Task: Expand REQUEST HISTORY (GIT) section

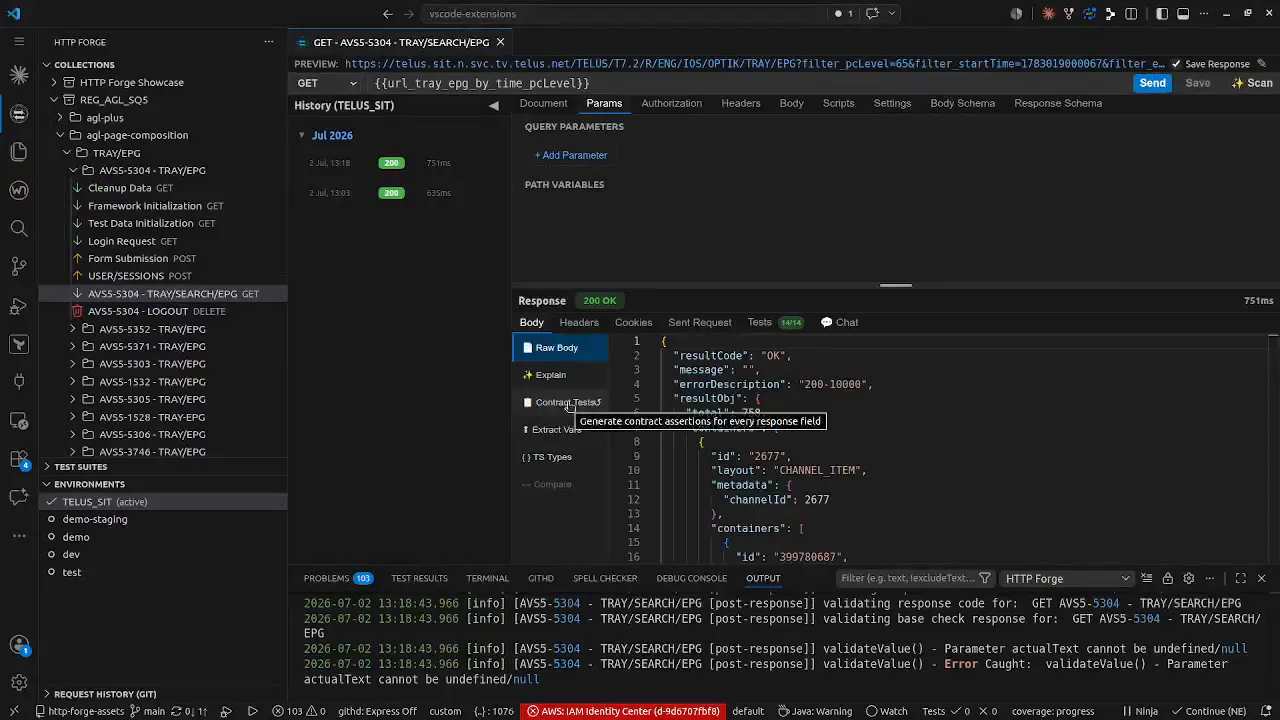Action: pyautogui.click(x=163, y=694)
